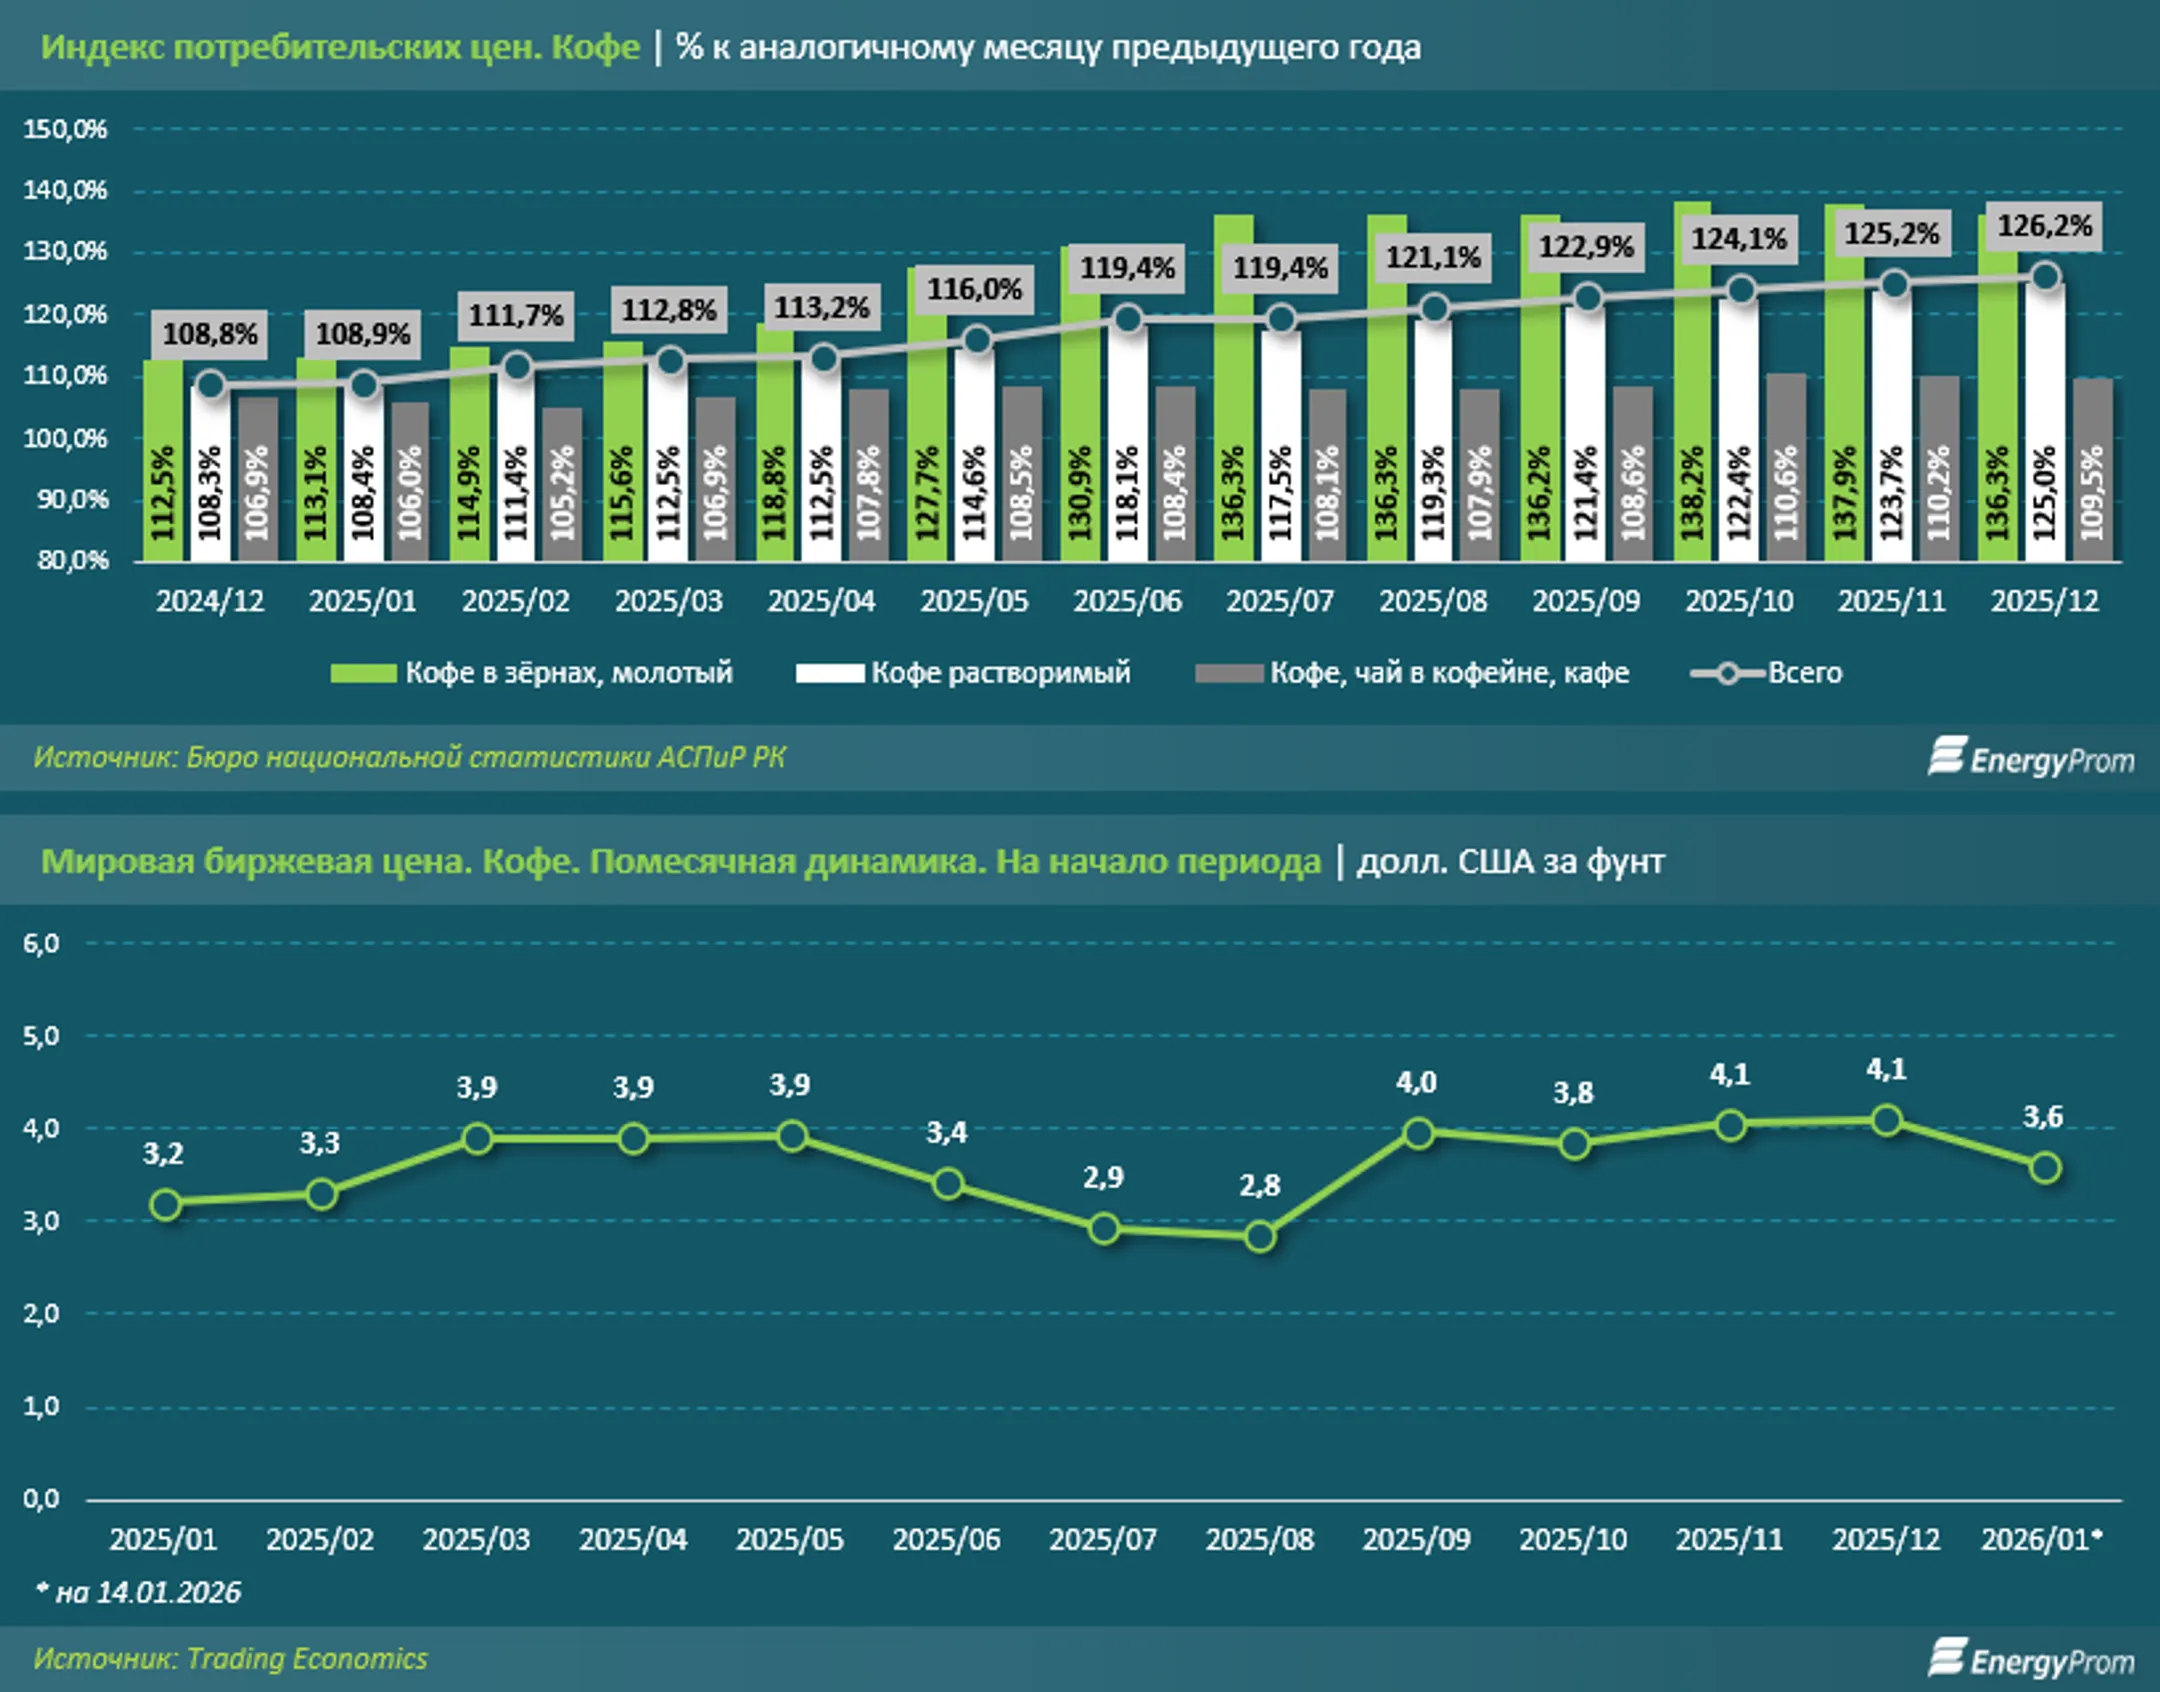Click the Всего marker at 2025/07
This screenshot has height=1692, width=2160.
(1280, 320)
